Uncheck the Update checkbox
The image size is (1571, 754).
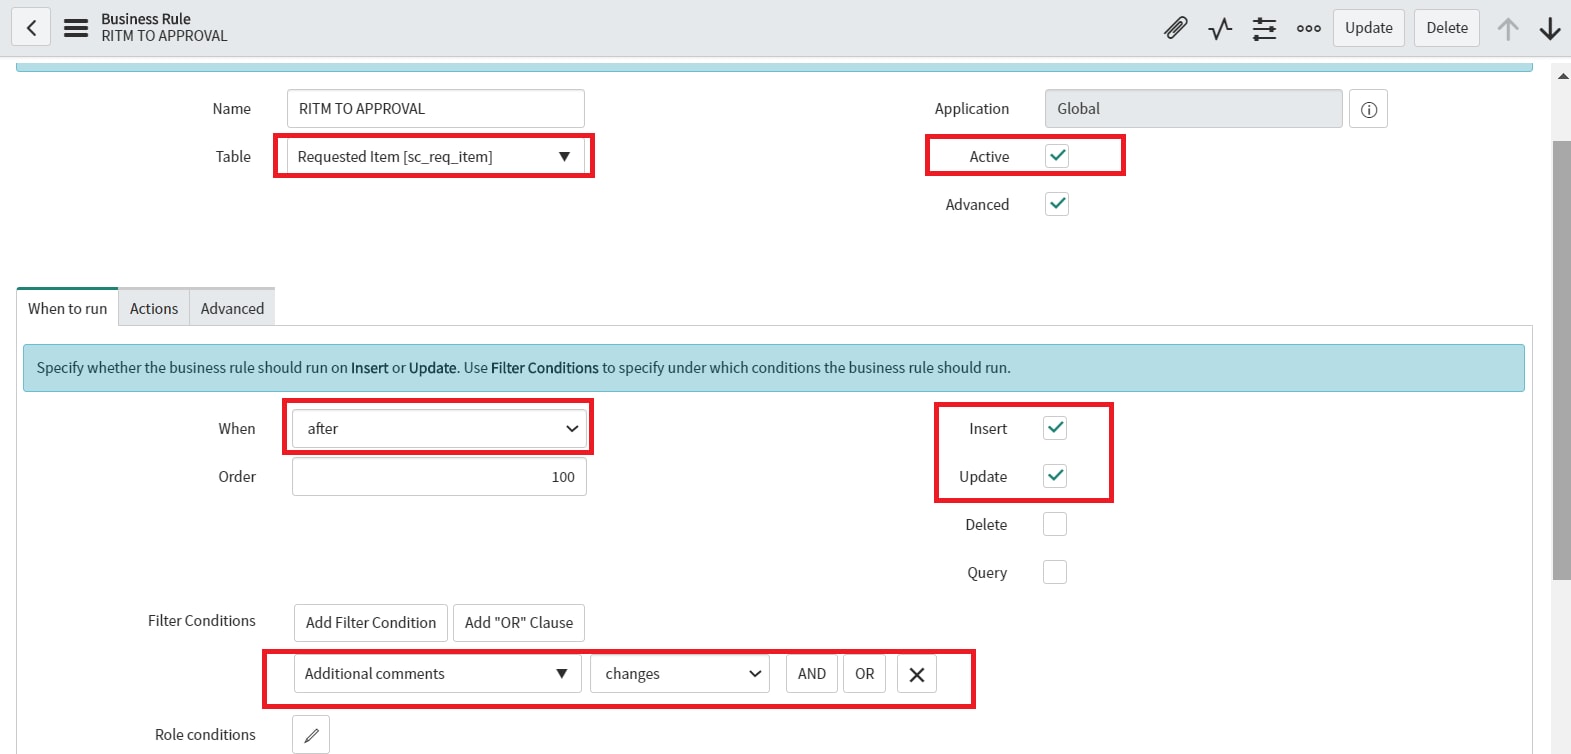point(1055,476)
